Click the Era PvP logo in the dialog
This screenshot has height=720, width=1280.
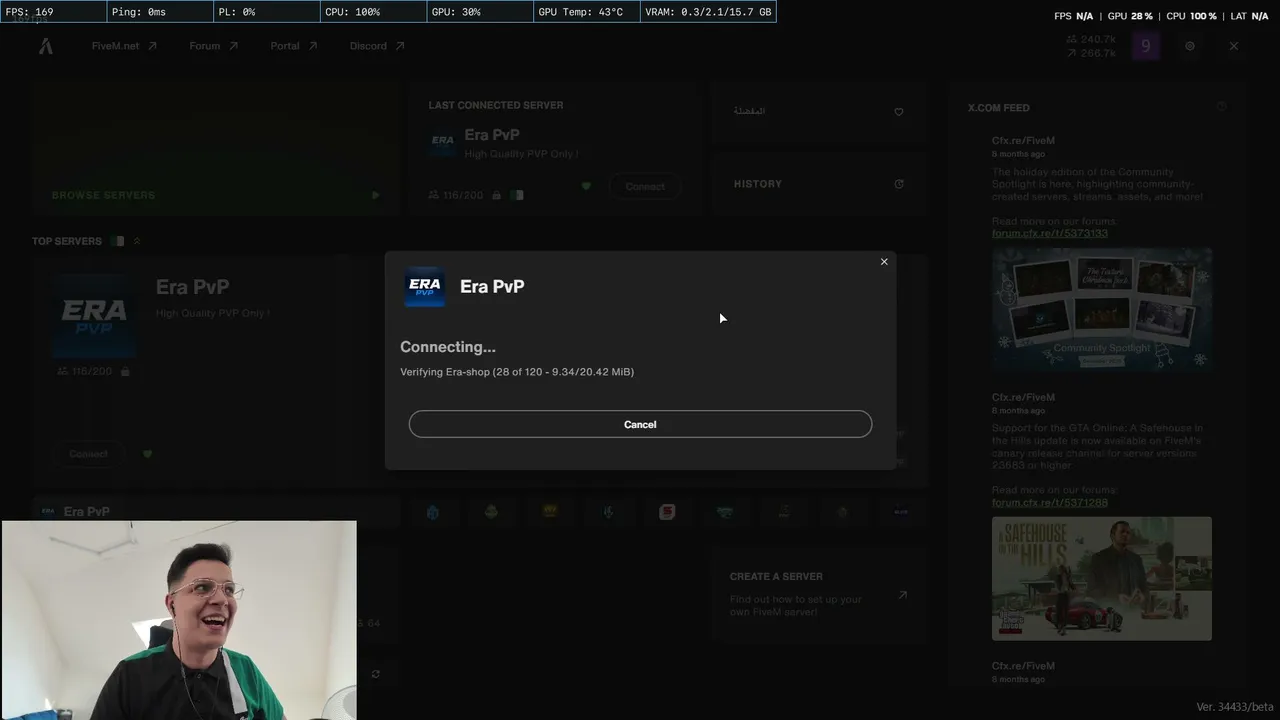(425, 286)
